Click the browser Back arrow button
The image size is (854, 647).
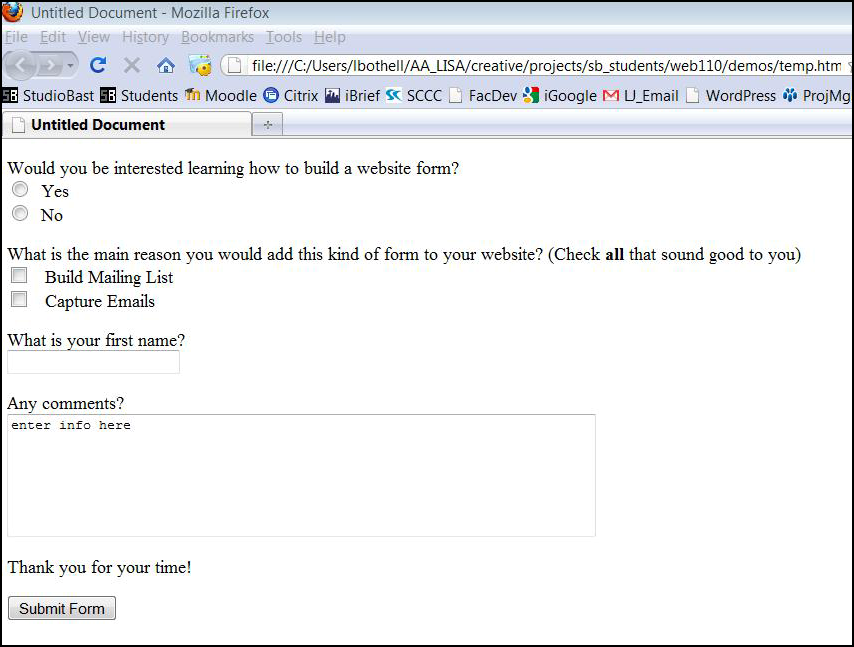pyautogui.click(x=22, y=65)
